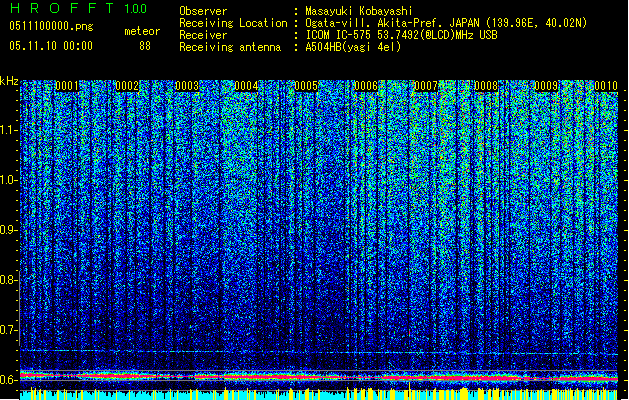Click the 0.7 kHz axis label

coord(8,330)
